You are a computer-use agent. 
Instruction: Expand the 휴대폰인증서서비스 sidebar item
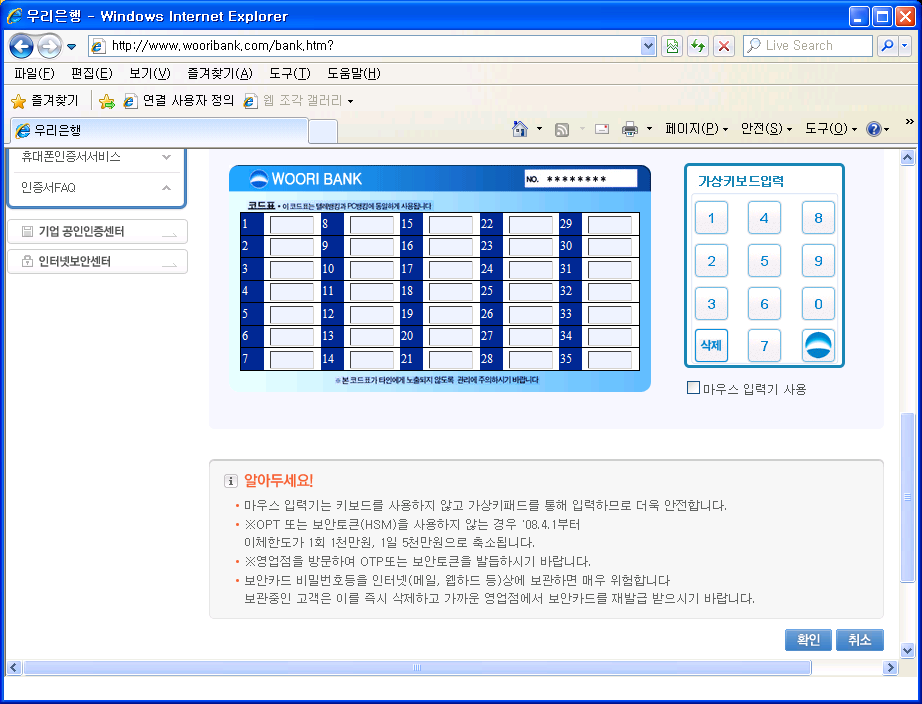97,157
